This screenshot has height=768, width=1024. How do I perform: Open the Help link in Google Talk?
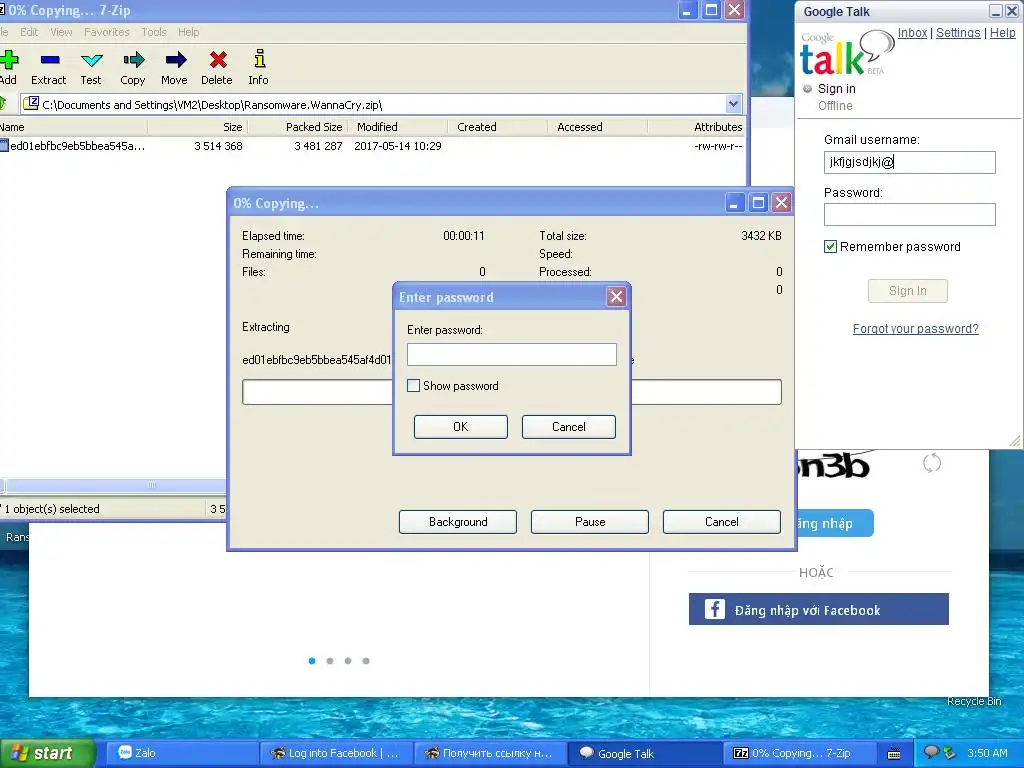[1002, 33]
